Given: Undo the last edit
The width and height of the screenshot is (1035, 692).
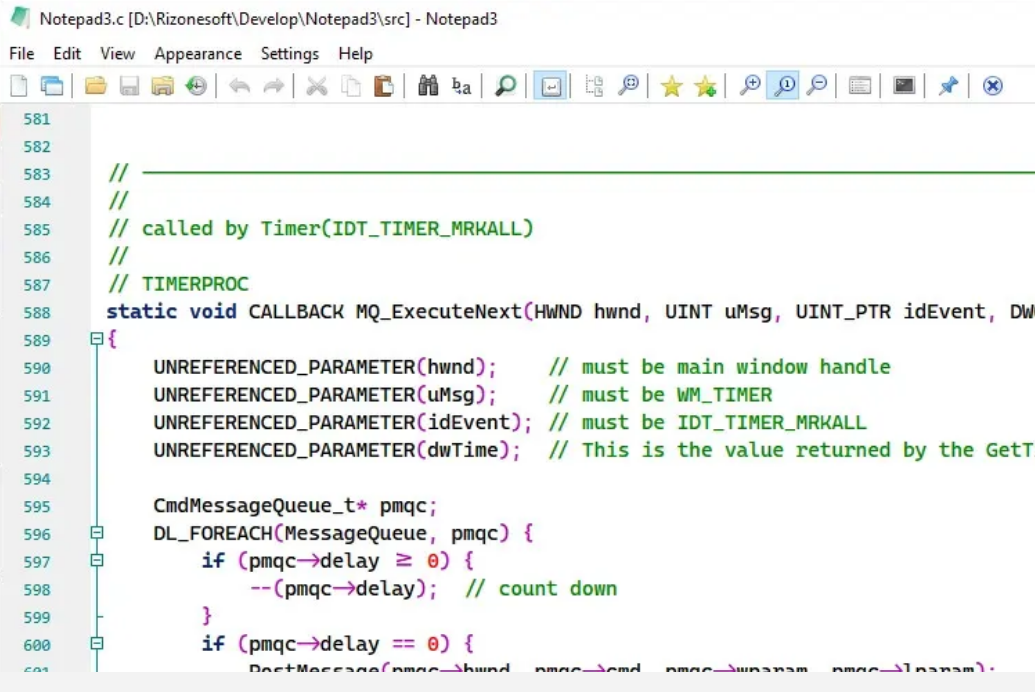Looking at the screenshot, I should pyautogui.click(x=240, y=86).
